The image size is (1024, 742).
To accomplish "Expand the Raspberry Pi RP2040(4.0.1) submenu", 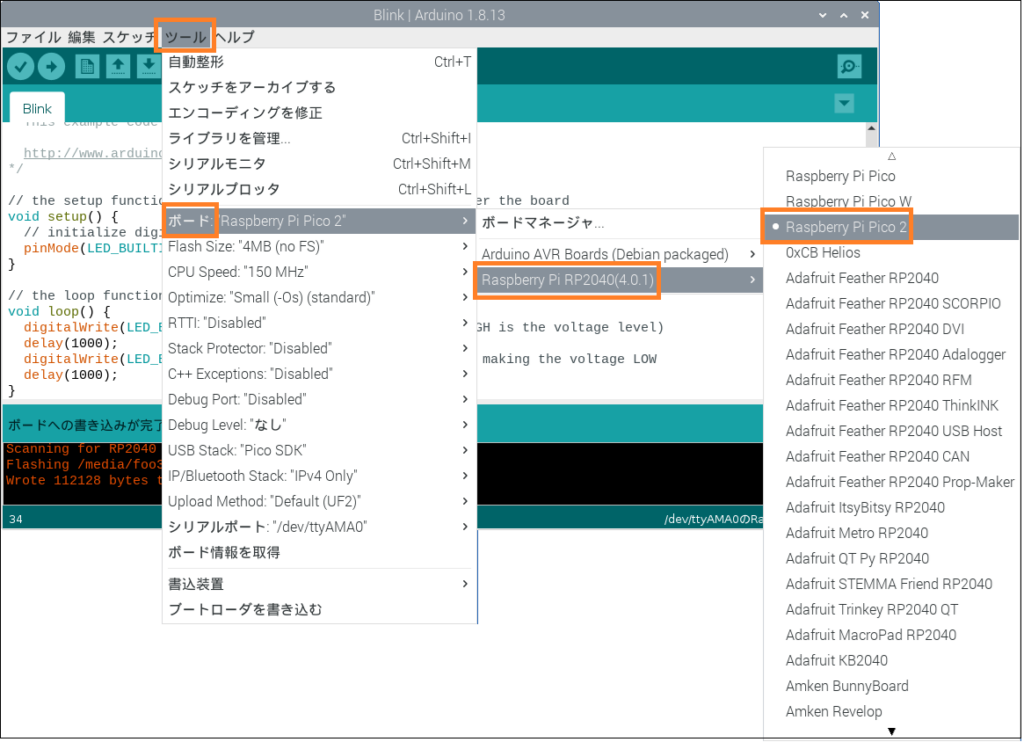I will (x=567, y=281).
